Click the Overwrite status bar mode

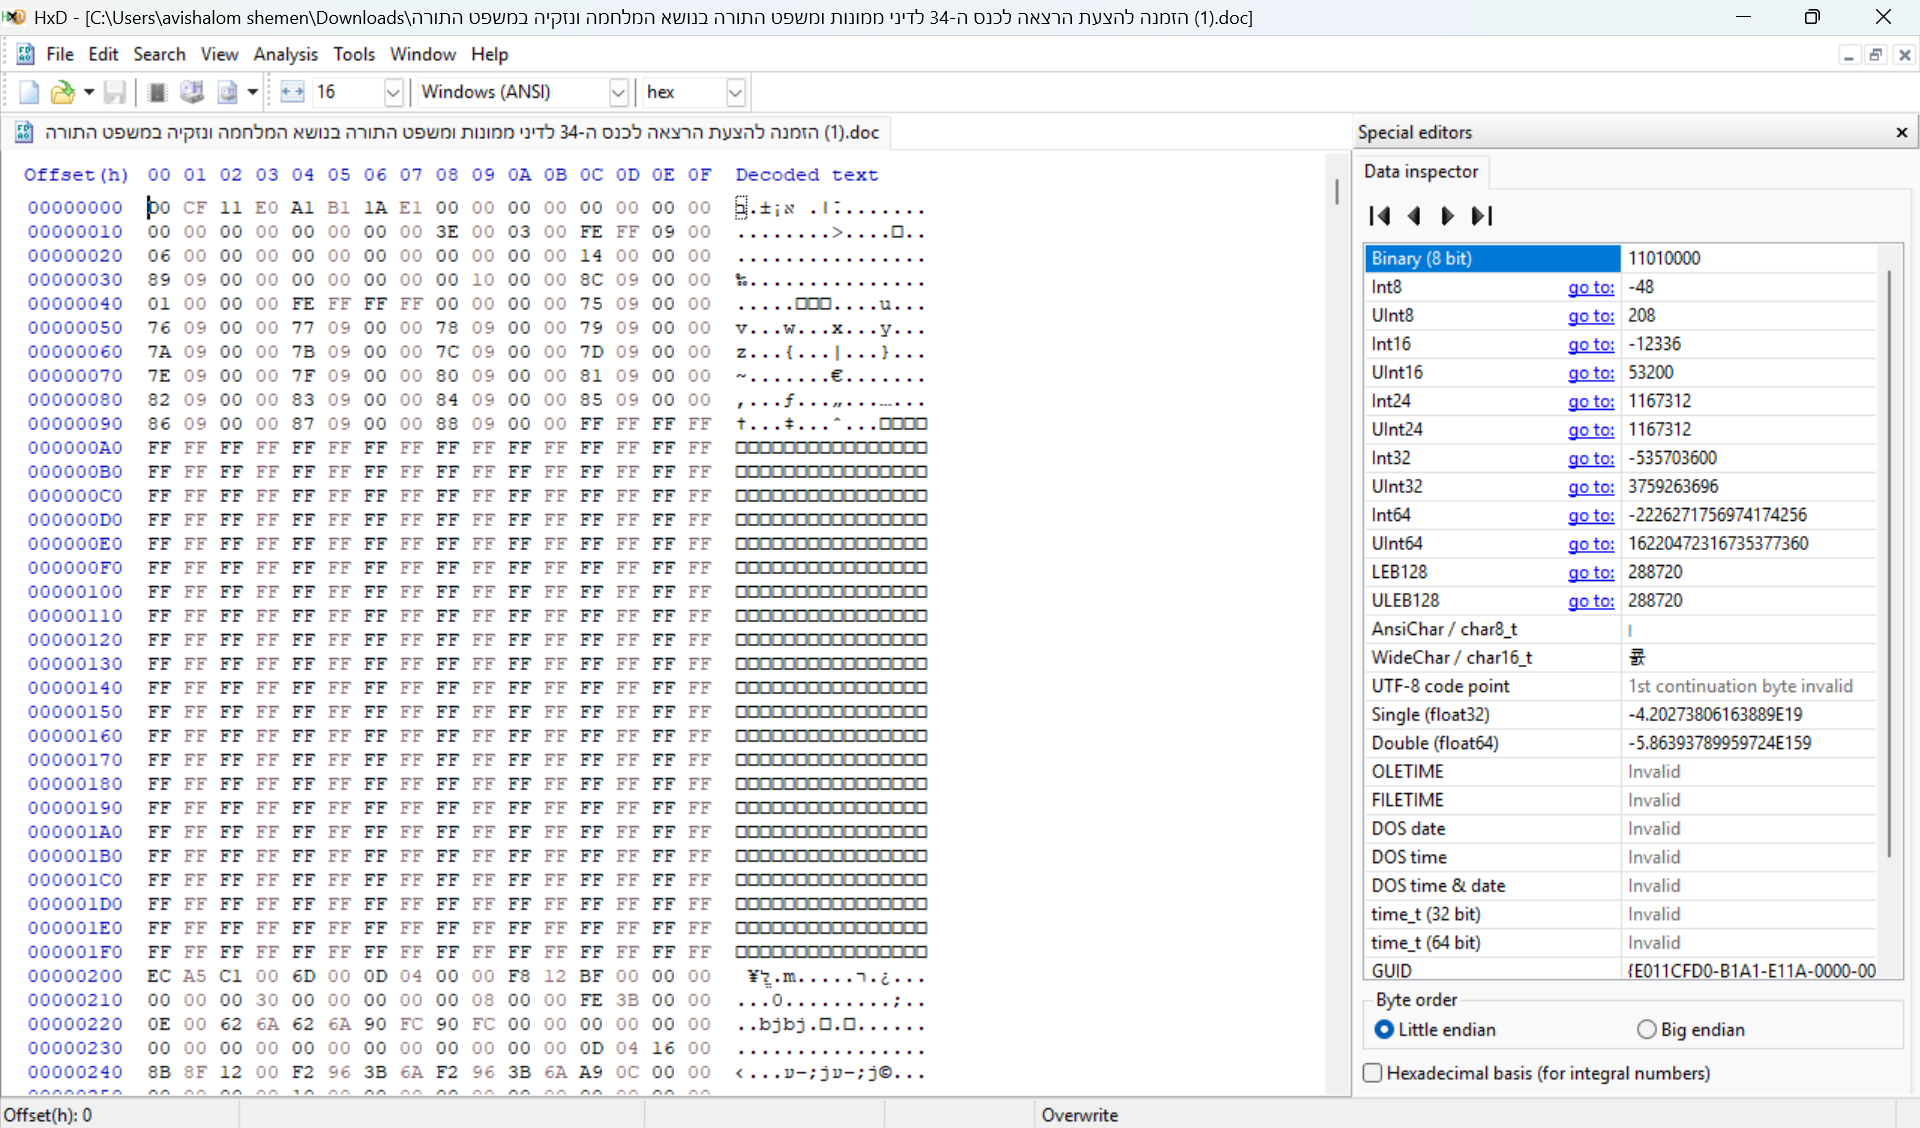pos(1080,1115)
